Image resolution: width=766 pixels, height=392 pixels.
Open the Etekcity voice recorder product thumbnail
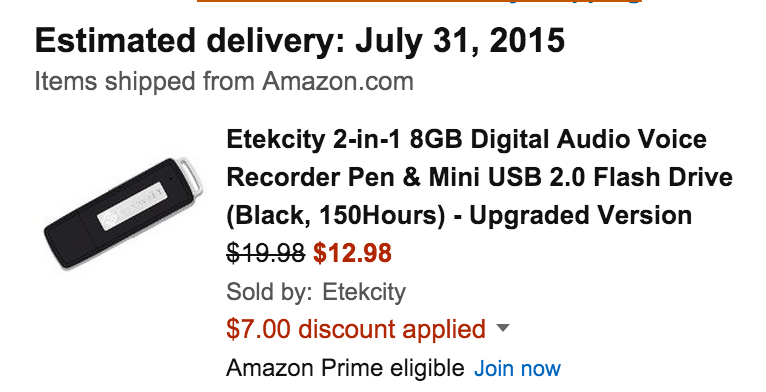click(123, 214)
